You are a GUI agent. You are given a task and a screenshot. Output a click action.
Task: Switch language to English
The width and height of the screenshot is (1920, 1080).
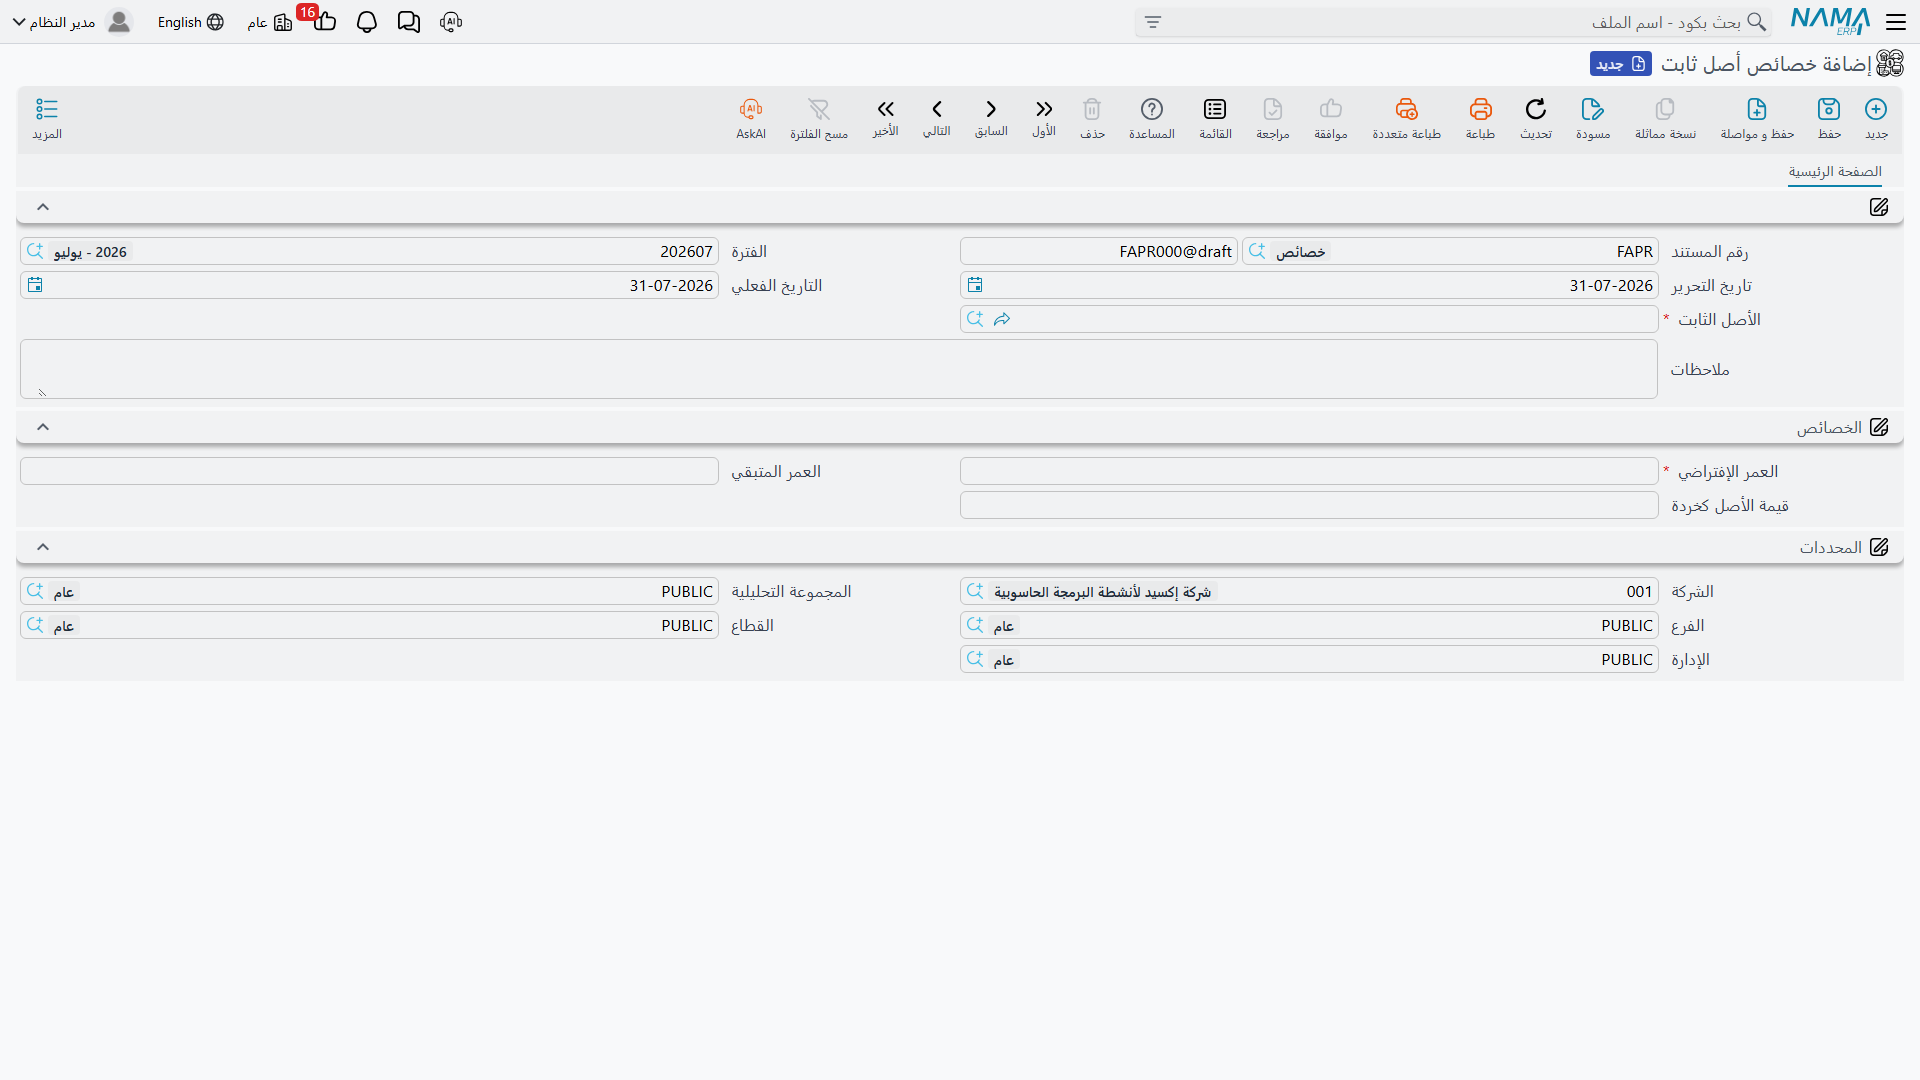point(190,22)
